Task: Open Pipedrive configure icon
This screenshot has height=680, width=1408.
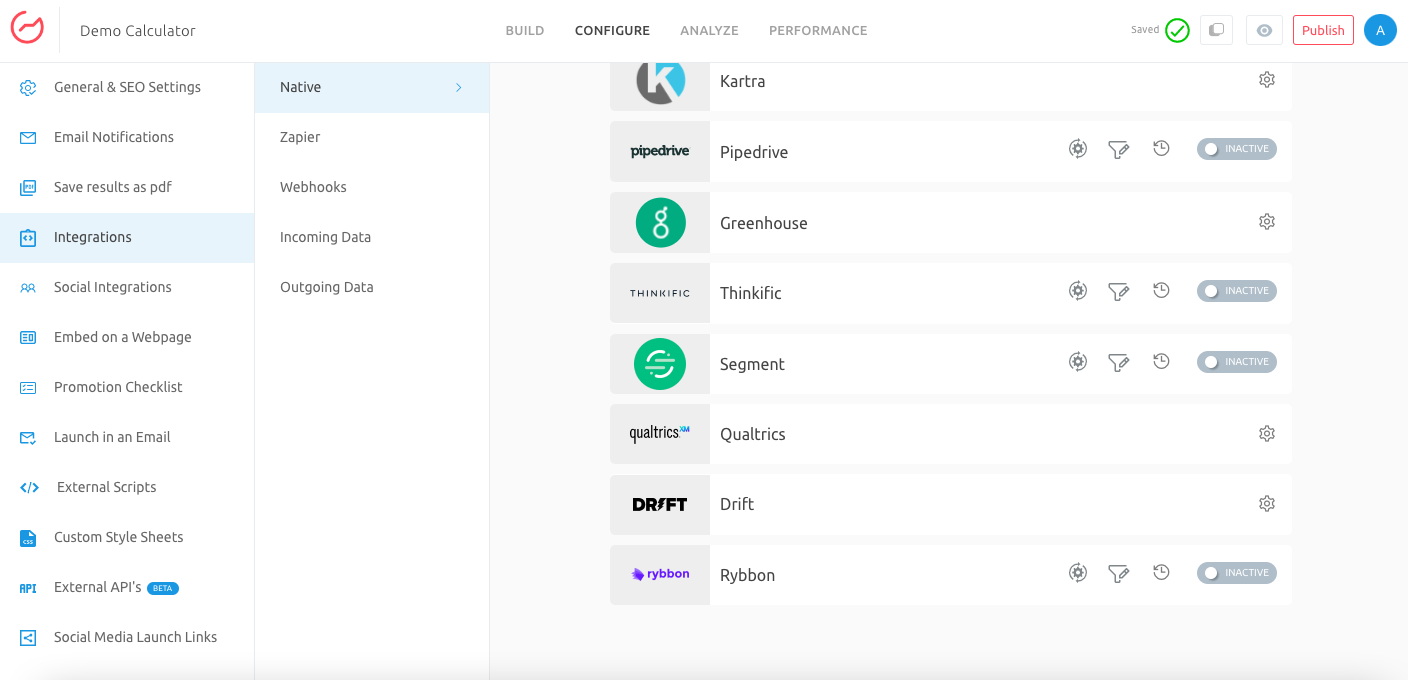Action: point(1078,149)
